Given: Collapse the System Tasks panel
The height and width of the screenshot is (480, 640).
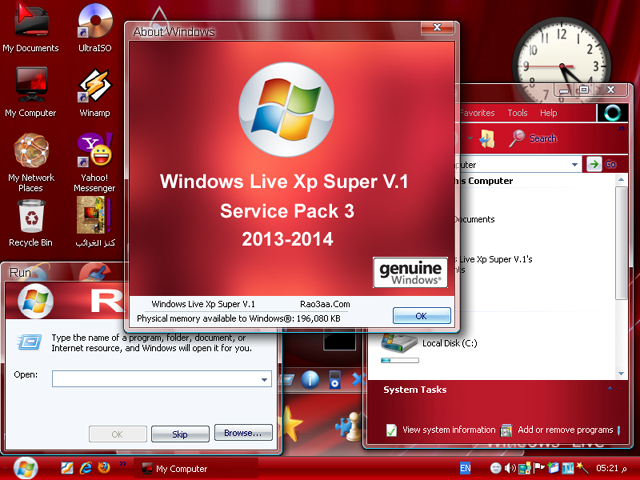Looking at the screenshot, I should (x=610, y=389).
